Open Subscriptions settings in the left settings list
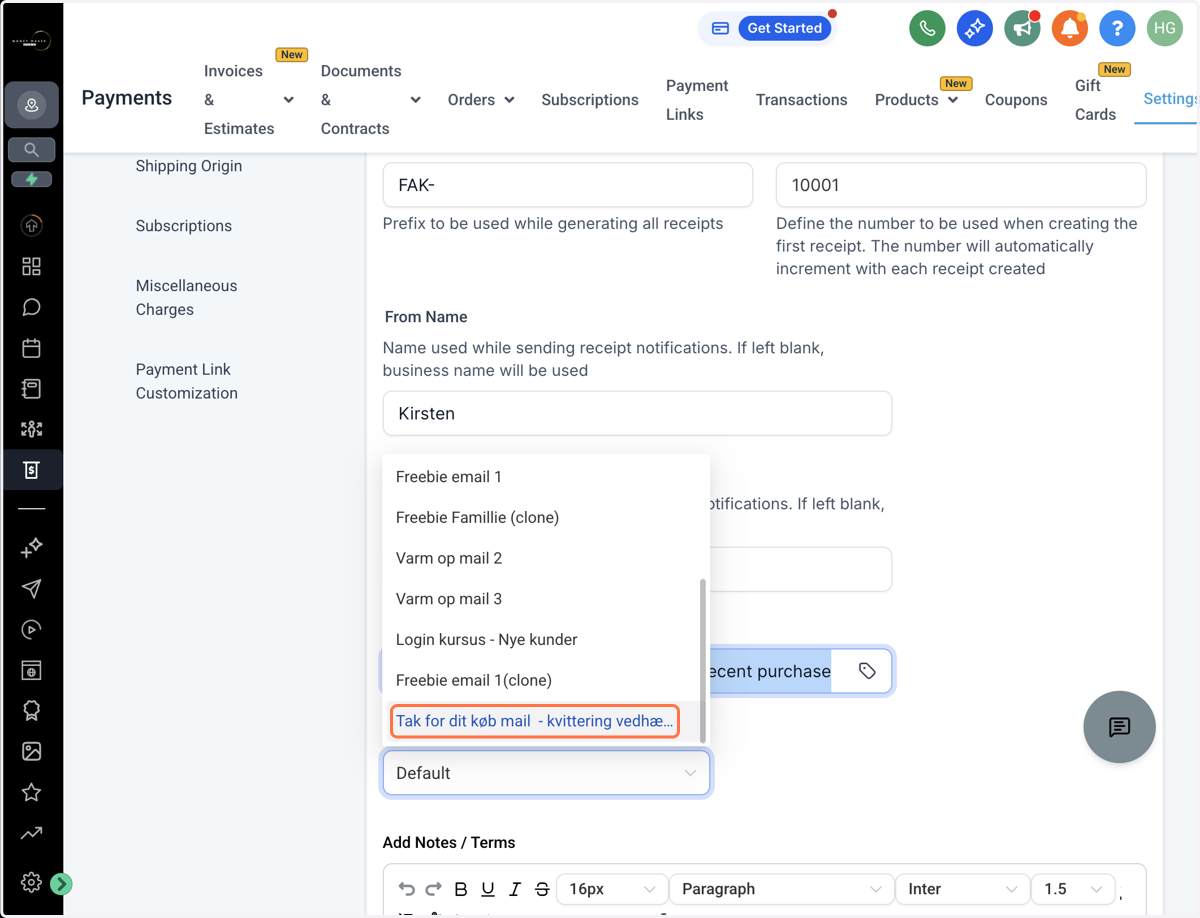The height and width of the screenshot is (918, 1200). [x=184, y=226]
